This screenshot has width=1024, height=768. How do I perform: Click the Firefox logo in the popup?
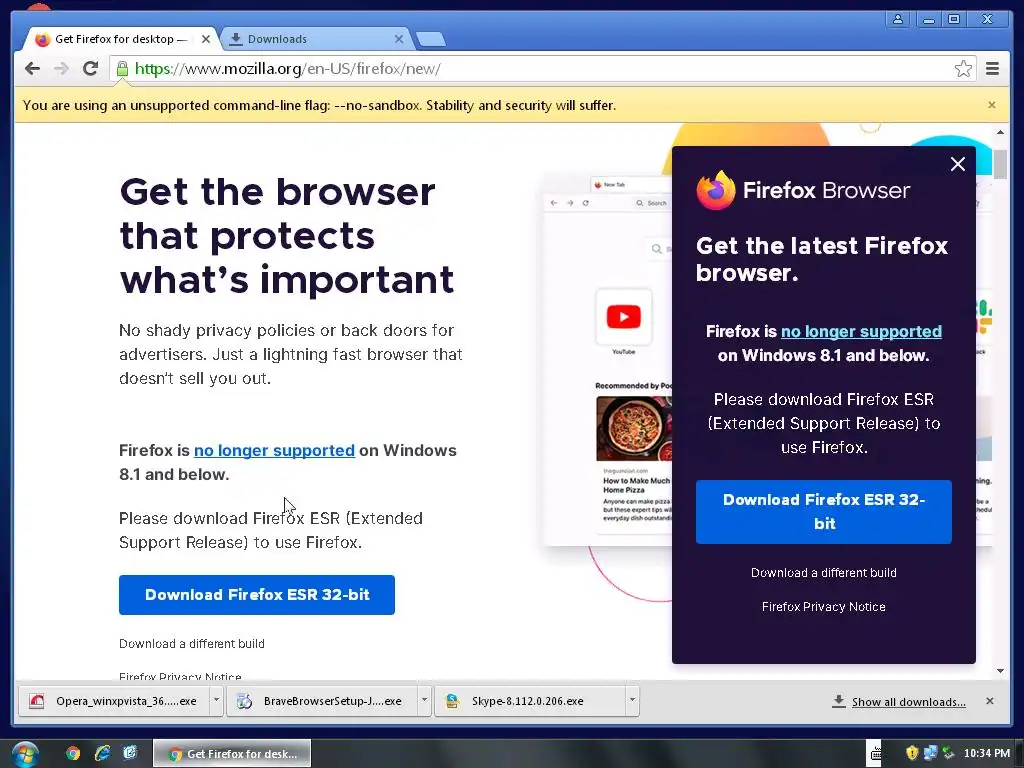coord(716,190)
